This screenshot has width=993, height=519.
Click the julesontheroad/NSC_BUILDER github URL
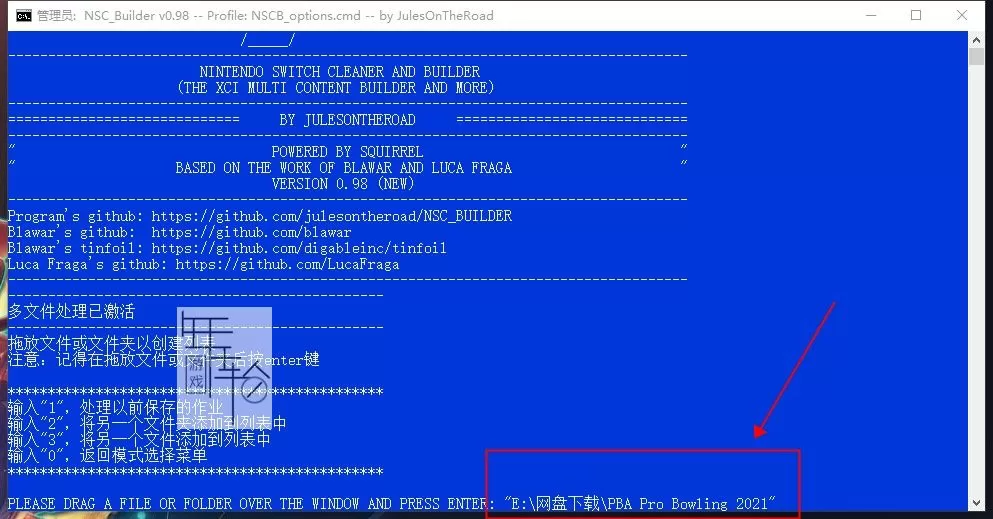(331, 216)
